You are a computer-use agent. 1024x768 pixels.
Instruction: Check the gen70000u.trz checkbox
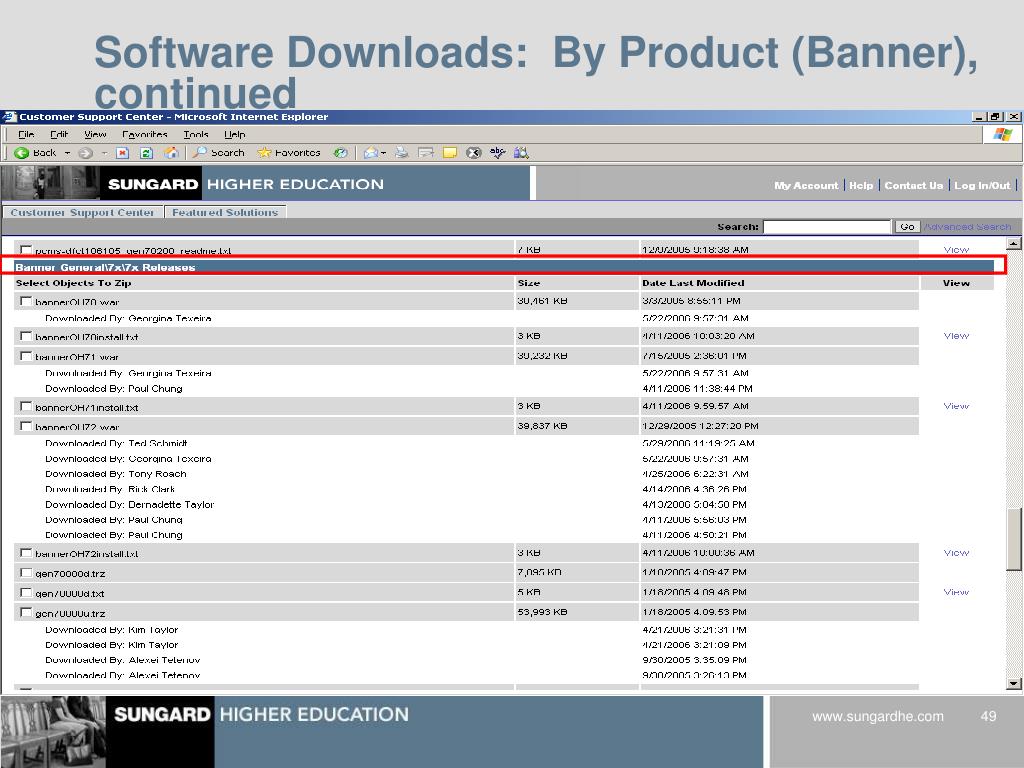coord(26,613)
